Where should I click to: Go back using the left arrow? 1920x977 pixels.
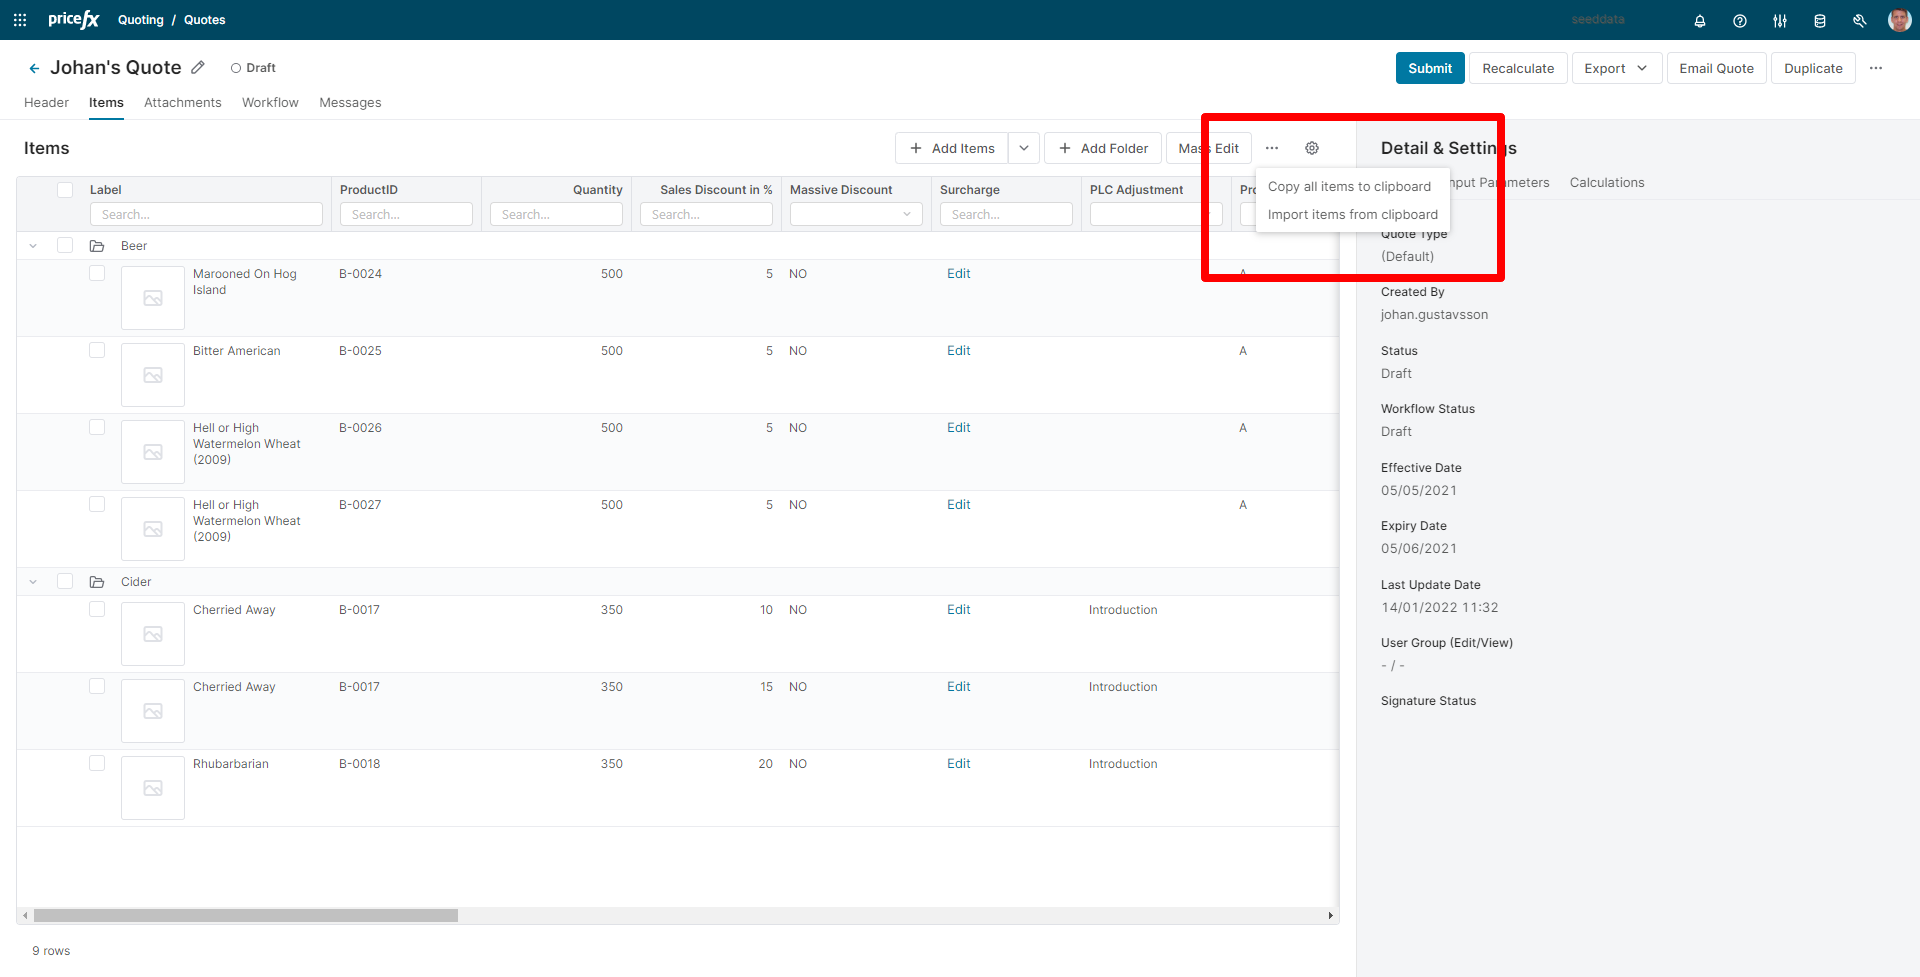[x=34, y=68]
